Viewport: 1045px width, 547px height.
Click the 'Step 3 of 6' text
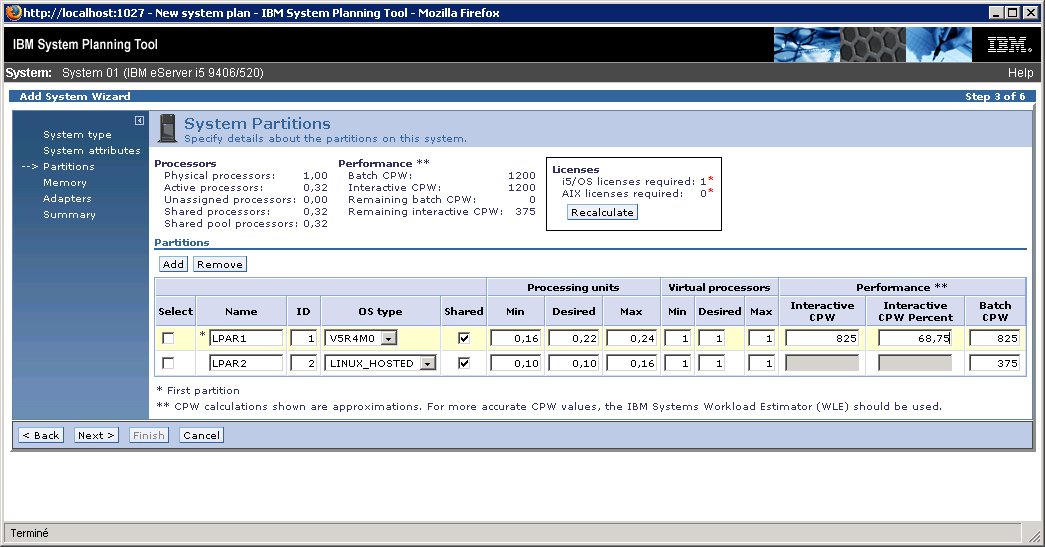(x=995, y=97)
